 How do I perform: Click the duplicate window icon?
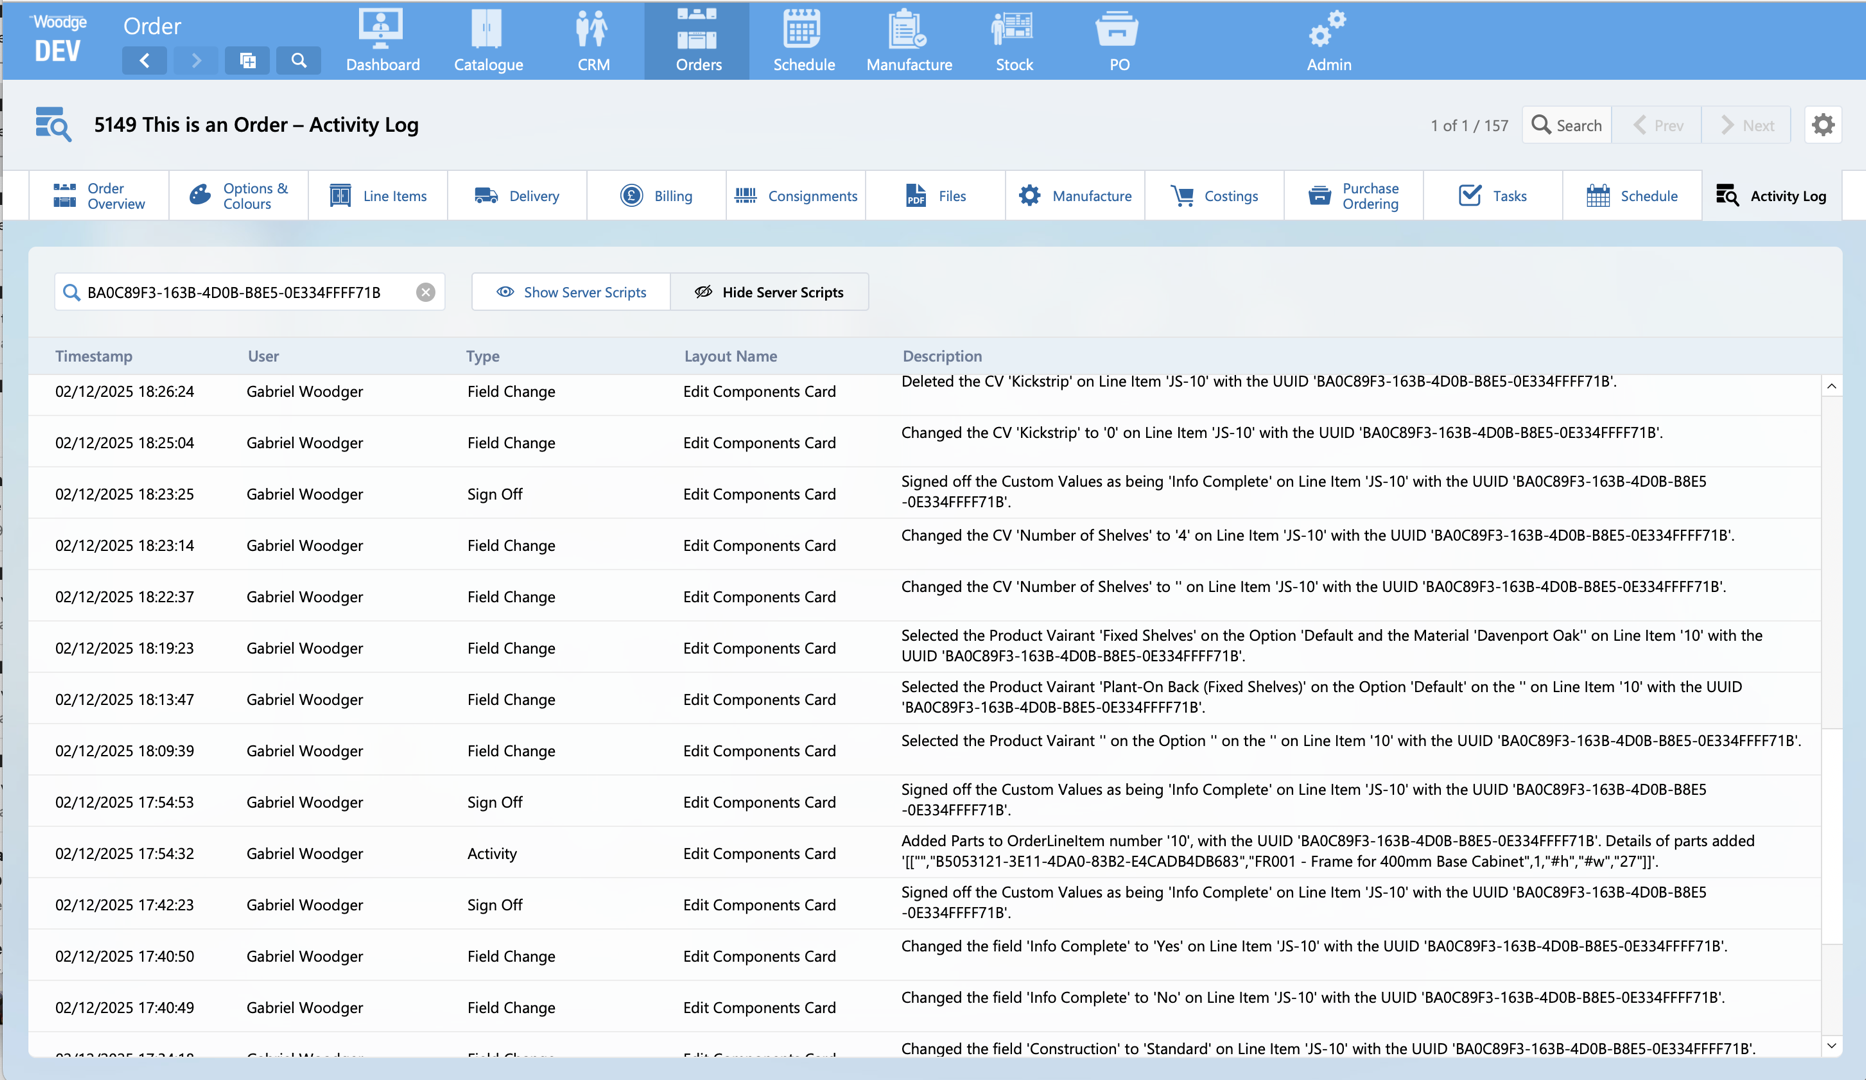(x=247, y=61)
